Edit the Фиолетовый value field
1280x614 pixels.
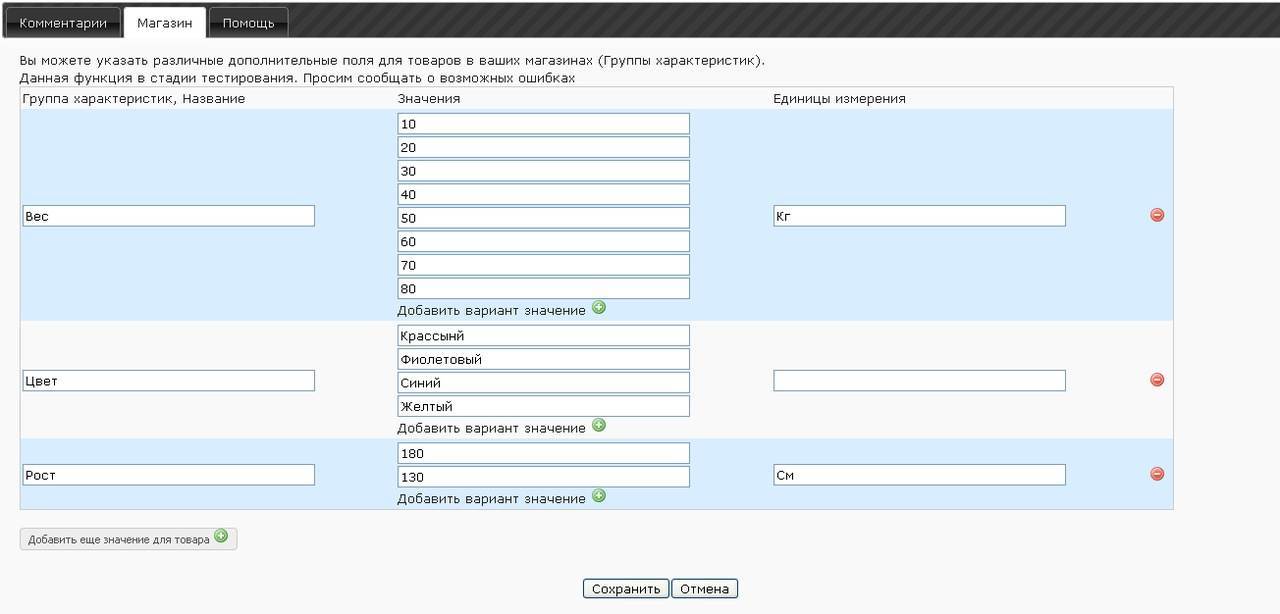[x=543, y=359]
